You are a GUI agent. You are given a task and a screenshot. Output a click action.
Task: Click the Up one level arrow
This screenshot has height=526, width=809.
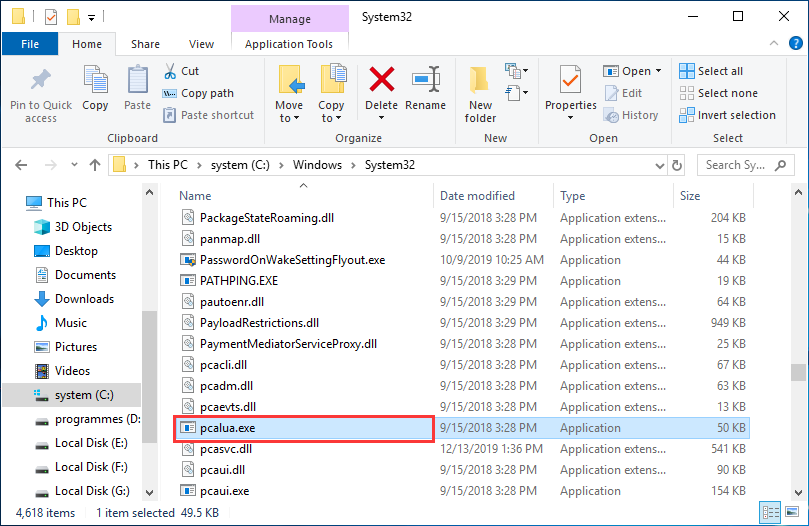coord(95,165)
